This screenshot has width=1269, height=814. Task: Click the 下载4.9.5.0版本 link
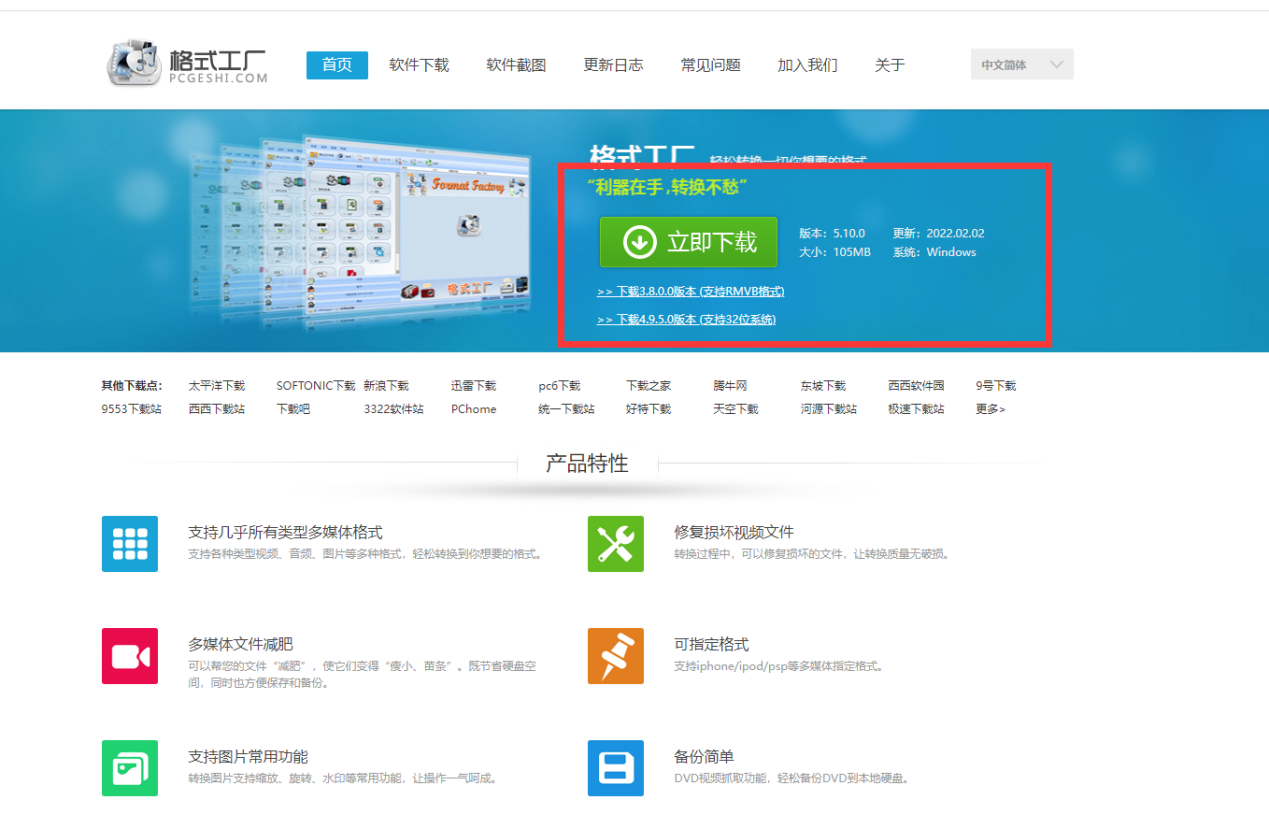click(x=686, y=320)
